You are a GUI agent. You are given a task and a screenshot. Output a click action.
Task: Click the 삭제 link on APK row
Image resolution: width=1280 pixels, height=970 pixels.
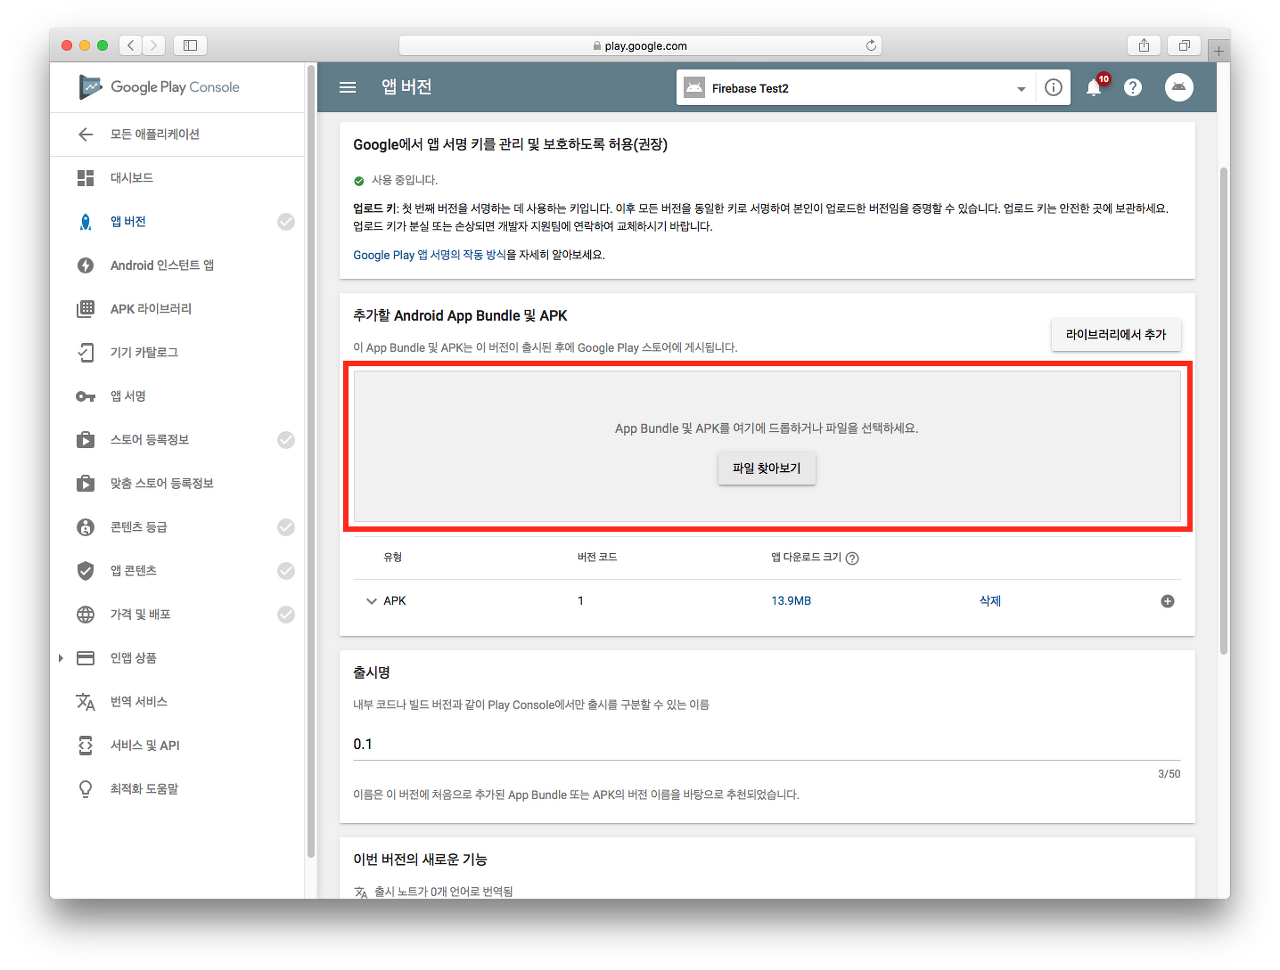tap(990, 601)
